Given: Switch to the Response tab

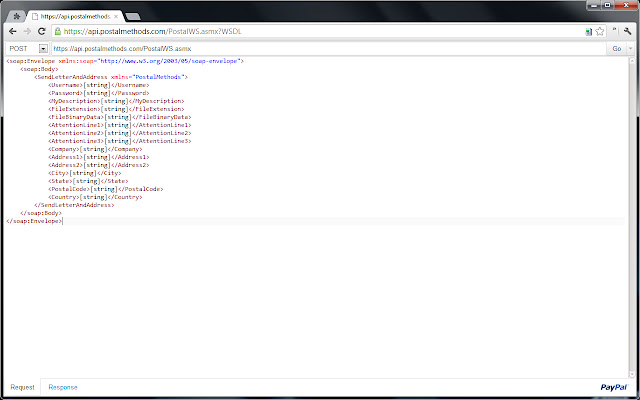Looking at the screenshot, I should point(63,387).
